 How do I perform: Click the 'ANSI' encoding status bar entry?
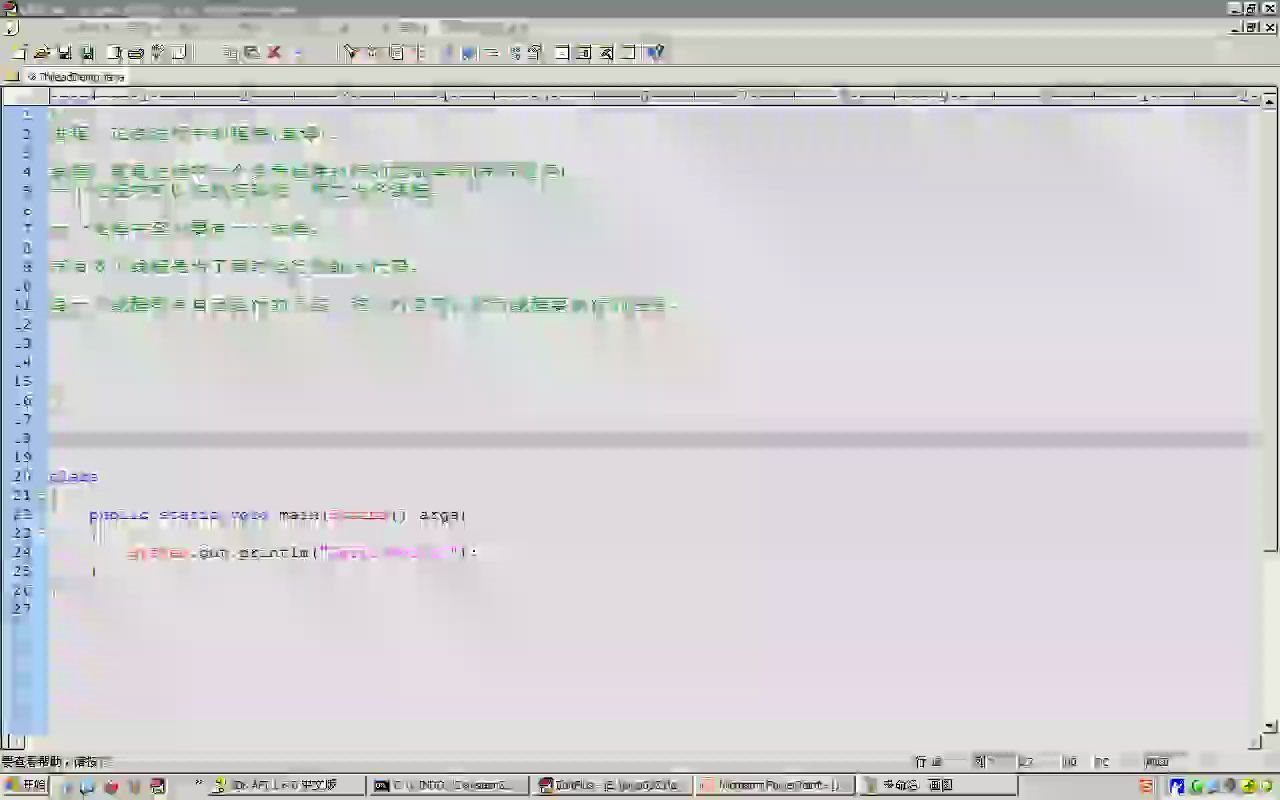(x=1158, y=762)
